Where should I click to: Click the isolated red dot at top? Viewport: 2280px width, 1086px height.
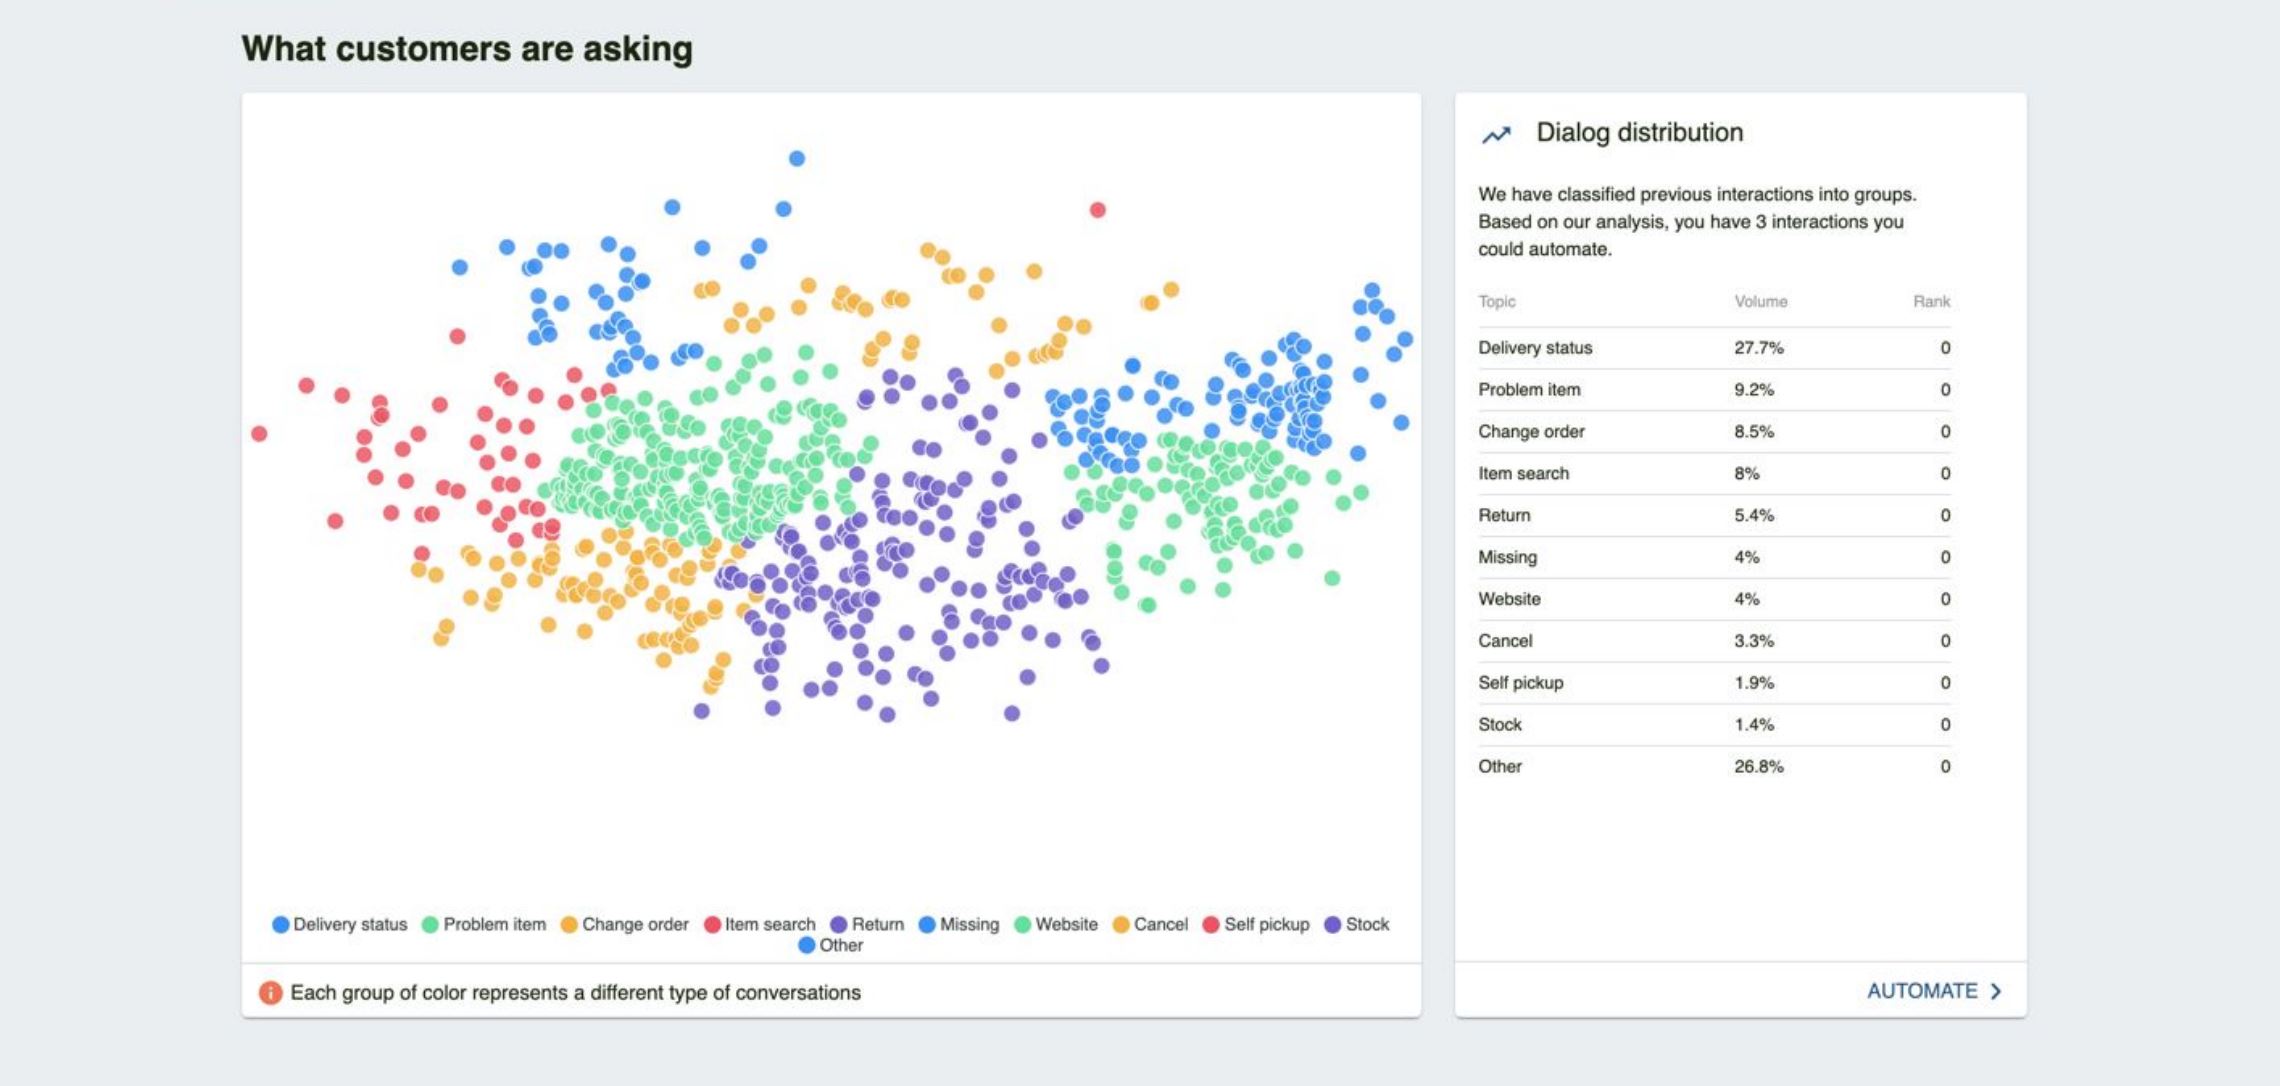click(x=1098, y=210)
